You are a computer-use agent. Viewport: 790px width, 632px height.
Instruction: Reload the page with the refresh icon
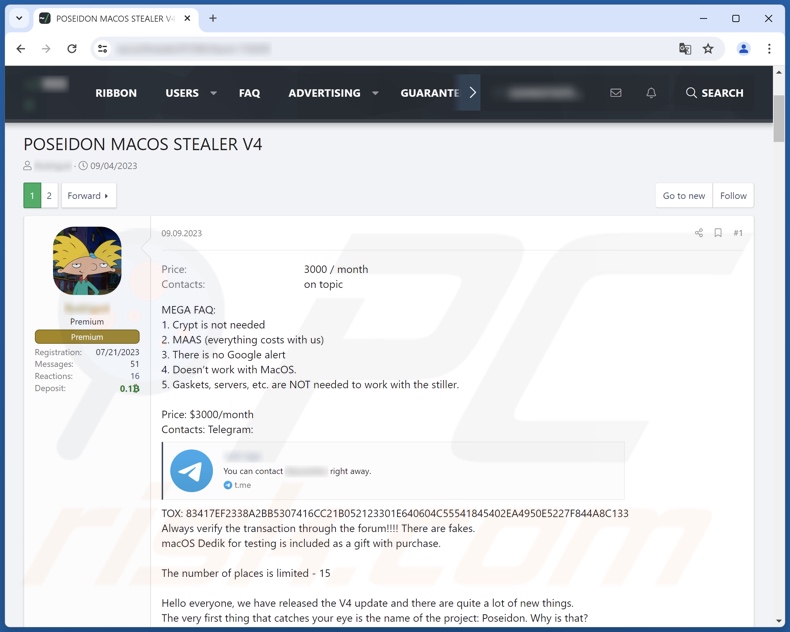coord(72,49)
